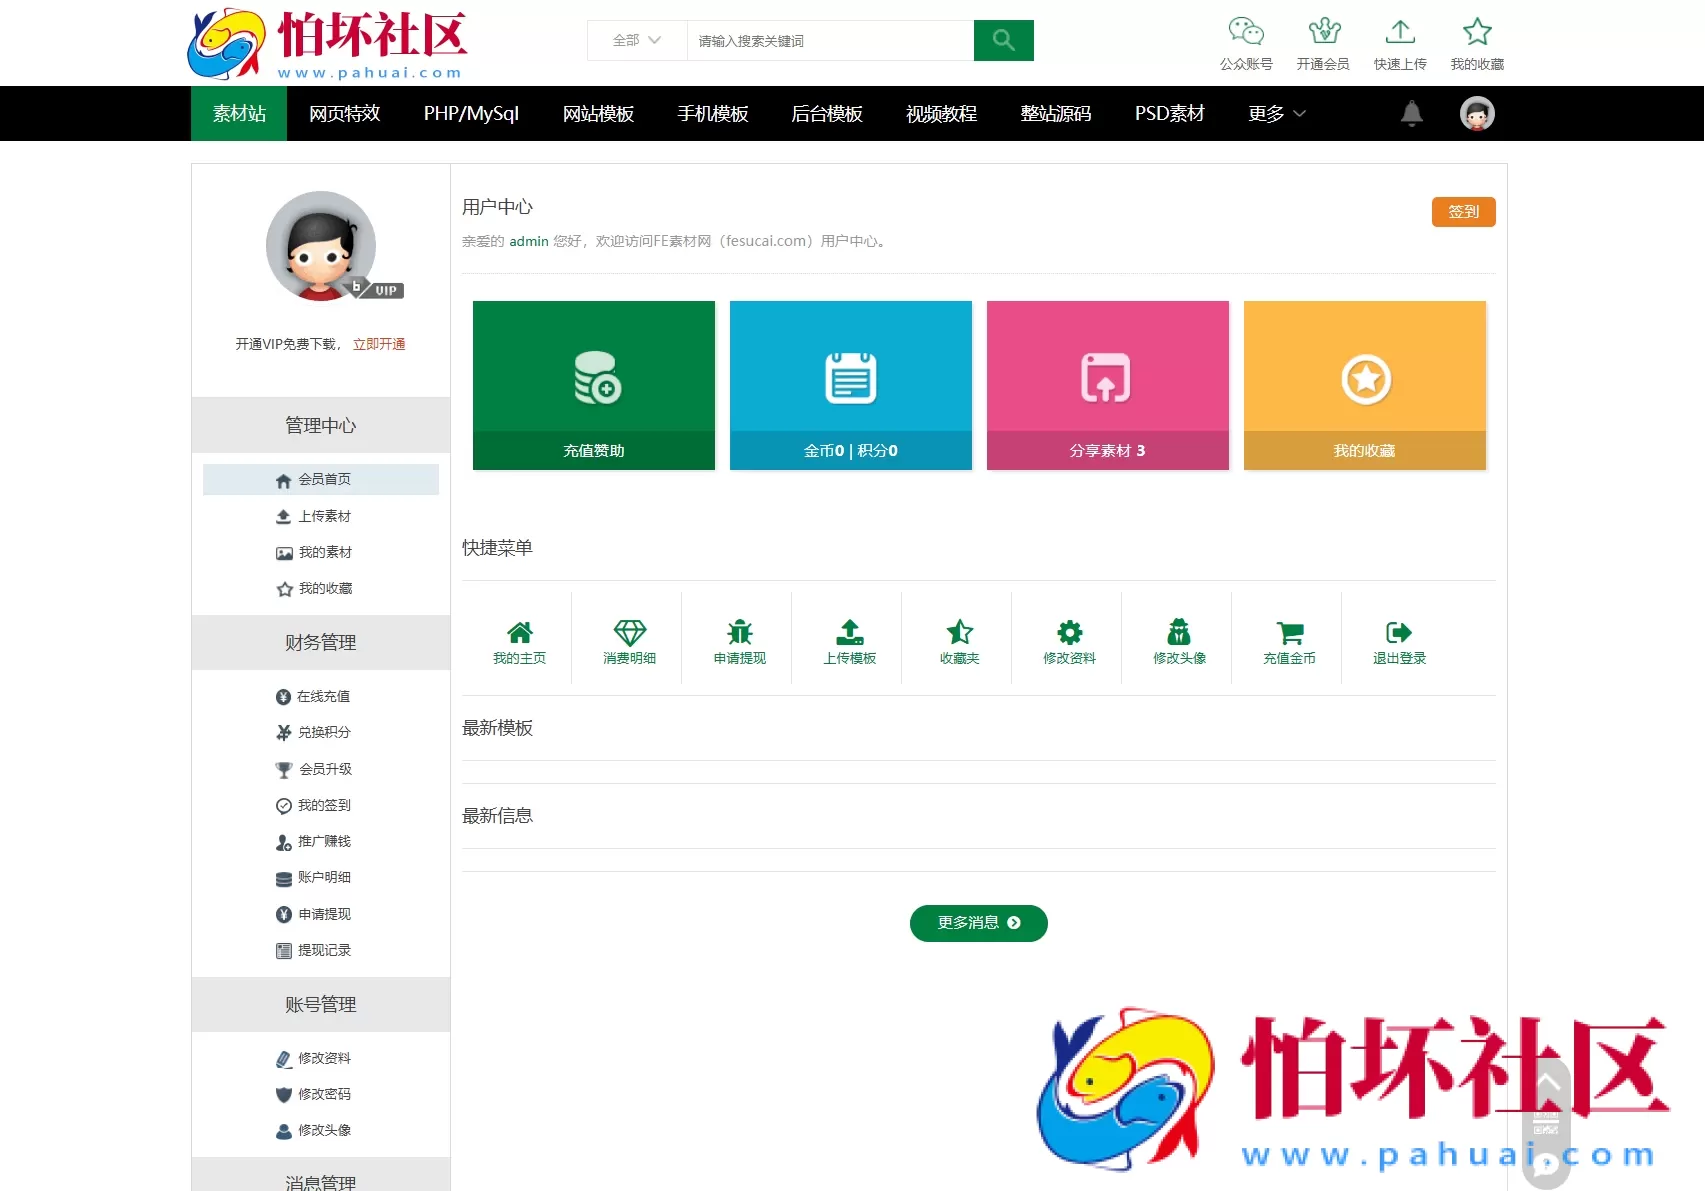The height and width of the screenshot is (1191, 1705).
Task: Expand the 更多 navigation dropdown
Action: (x=1275, y=113)
